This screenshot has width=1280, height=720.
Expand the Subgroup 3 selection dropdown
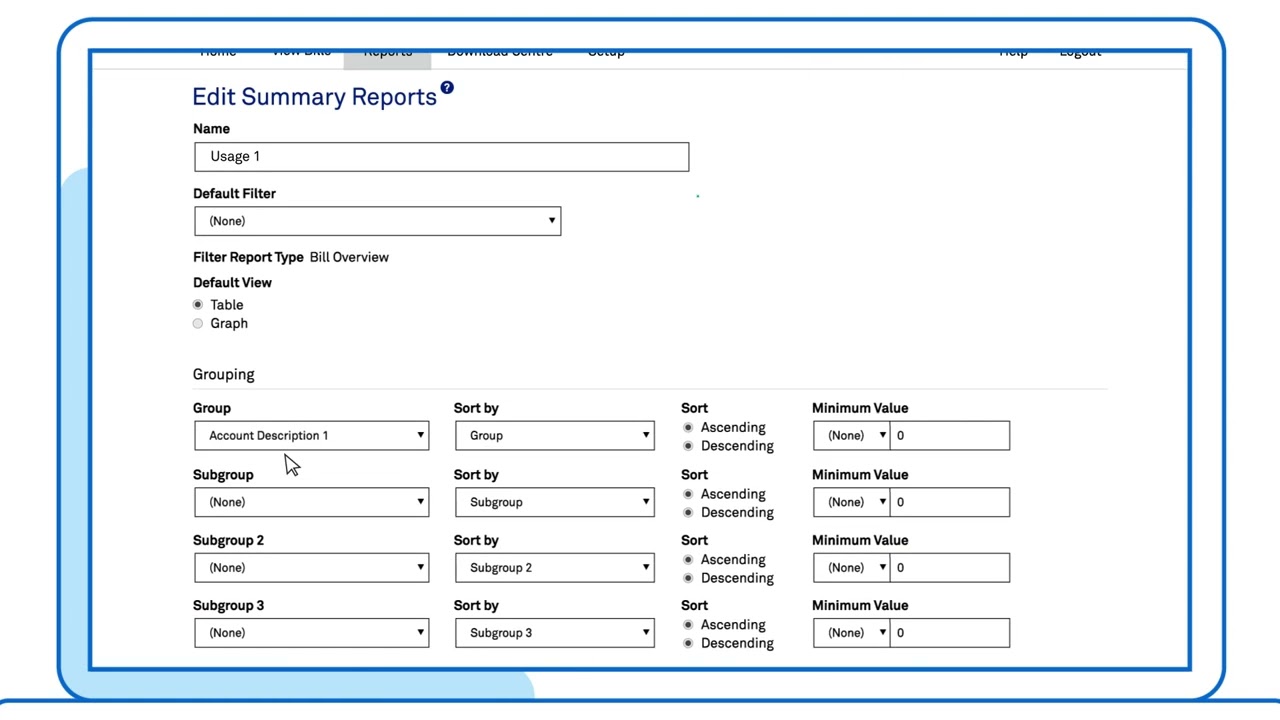[x=311, y=633]
